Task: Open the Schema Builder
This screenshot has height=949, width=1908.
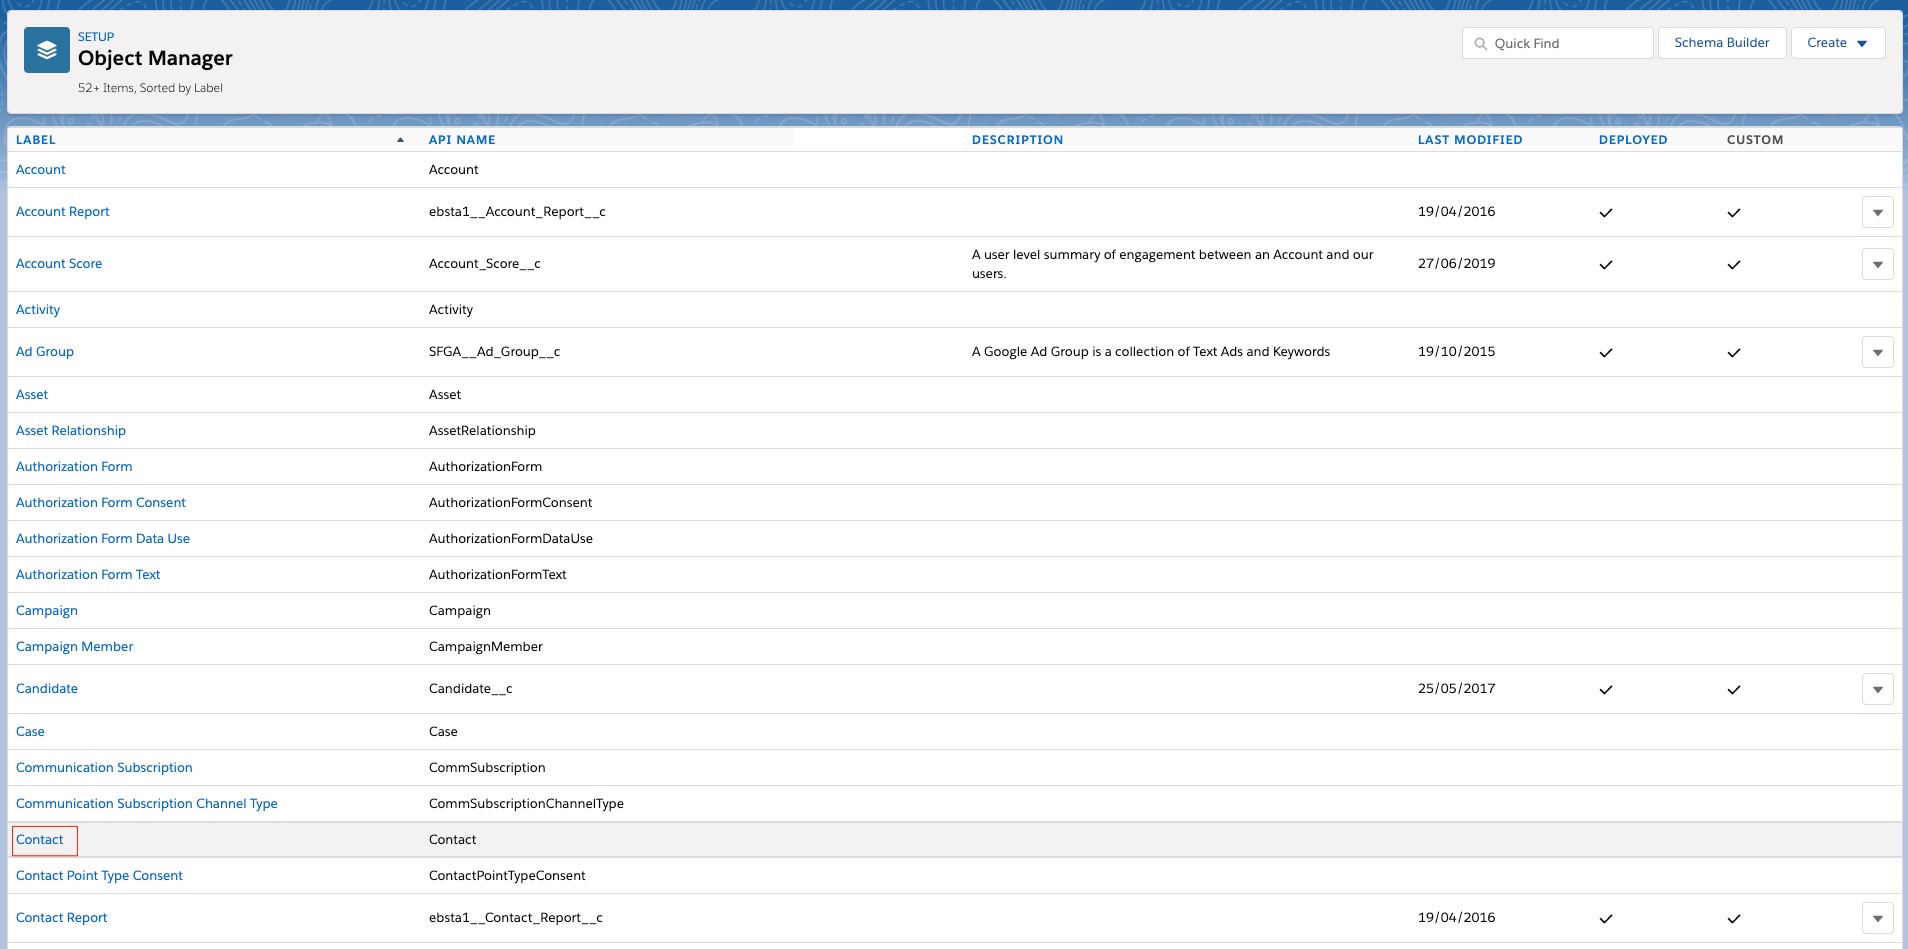Action: coord(1721,43)
